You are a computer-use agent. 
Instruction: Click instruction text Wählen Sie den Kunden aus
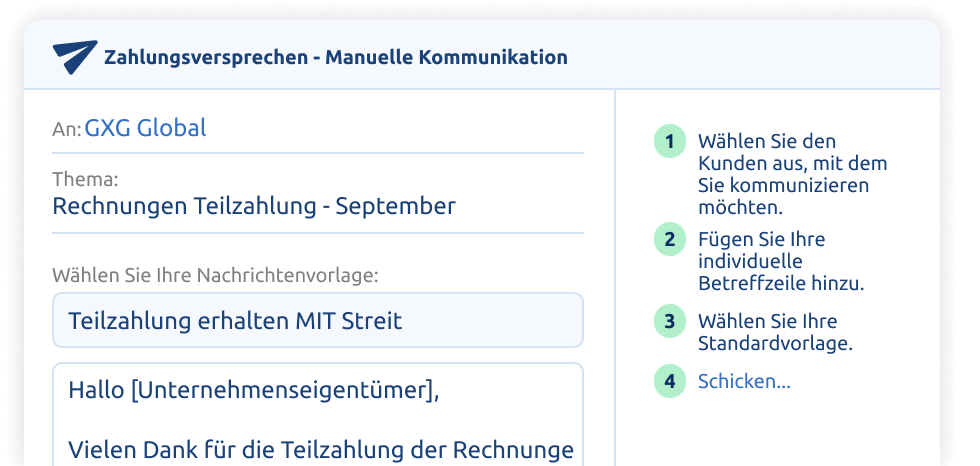(792, 174)
